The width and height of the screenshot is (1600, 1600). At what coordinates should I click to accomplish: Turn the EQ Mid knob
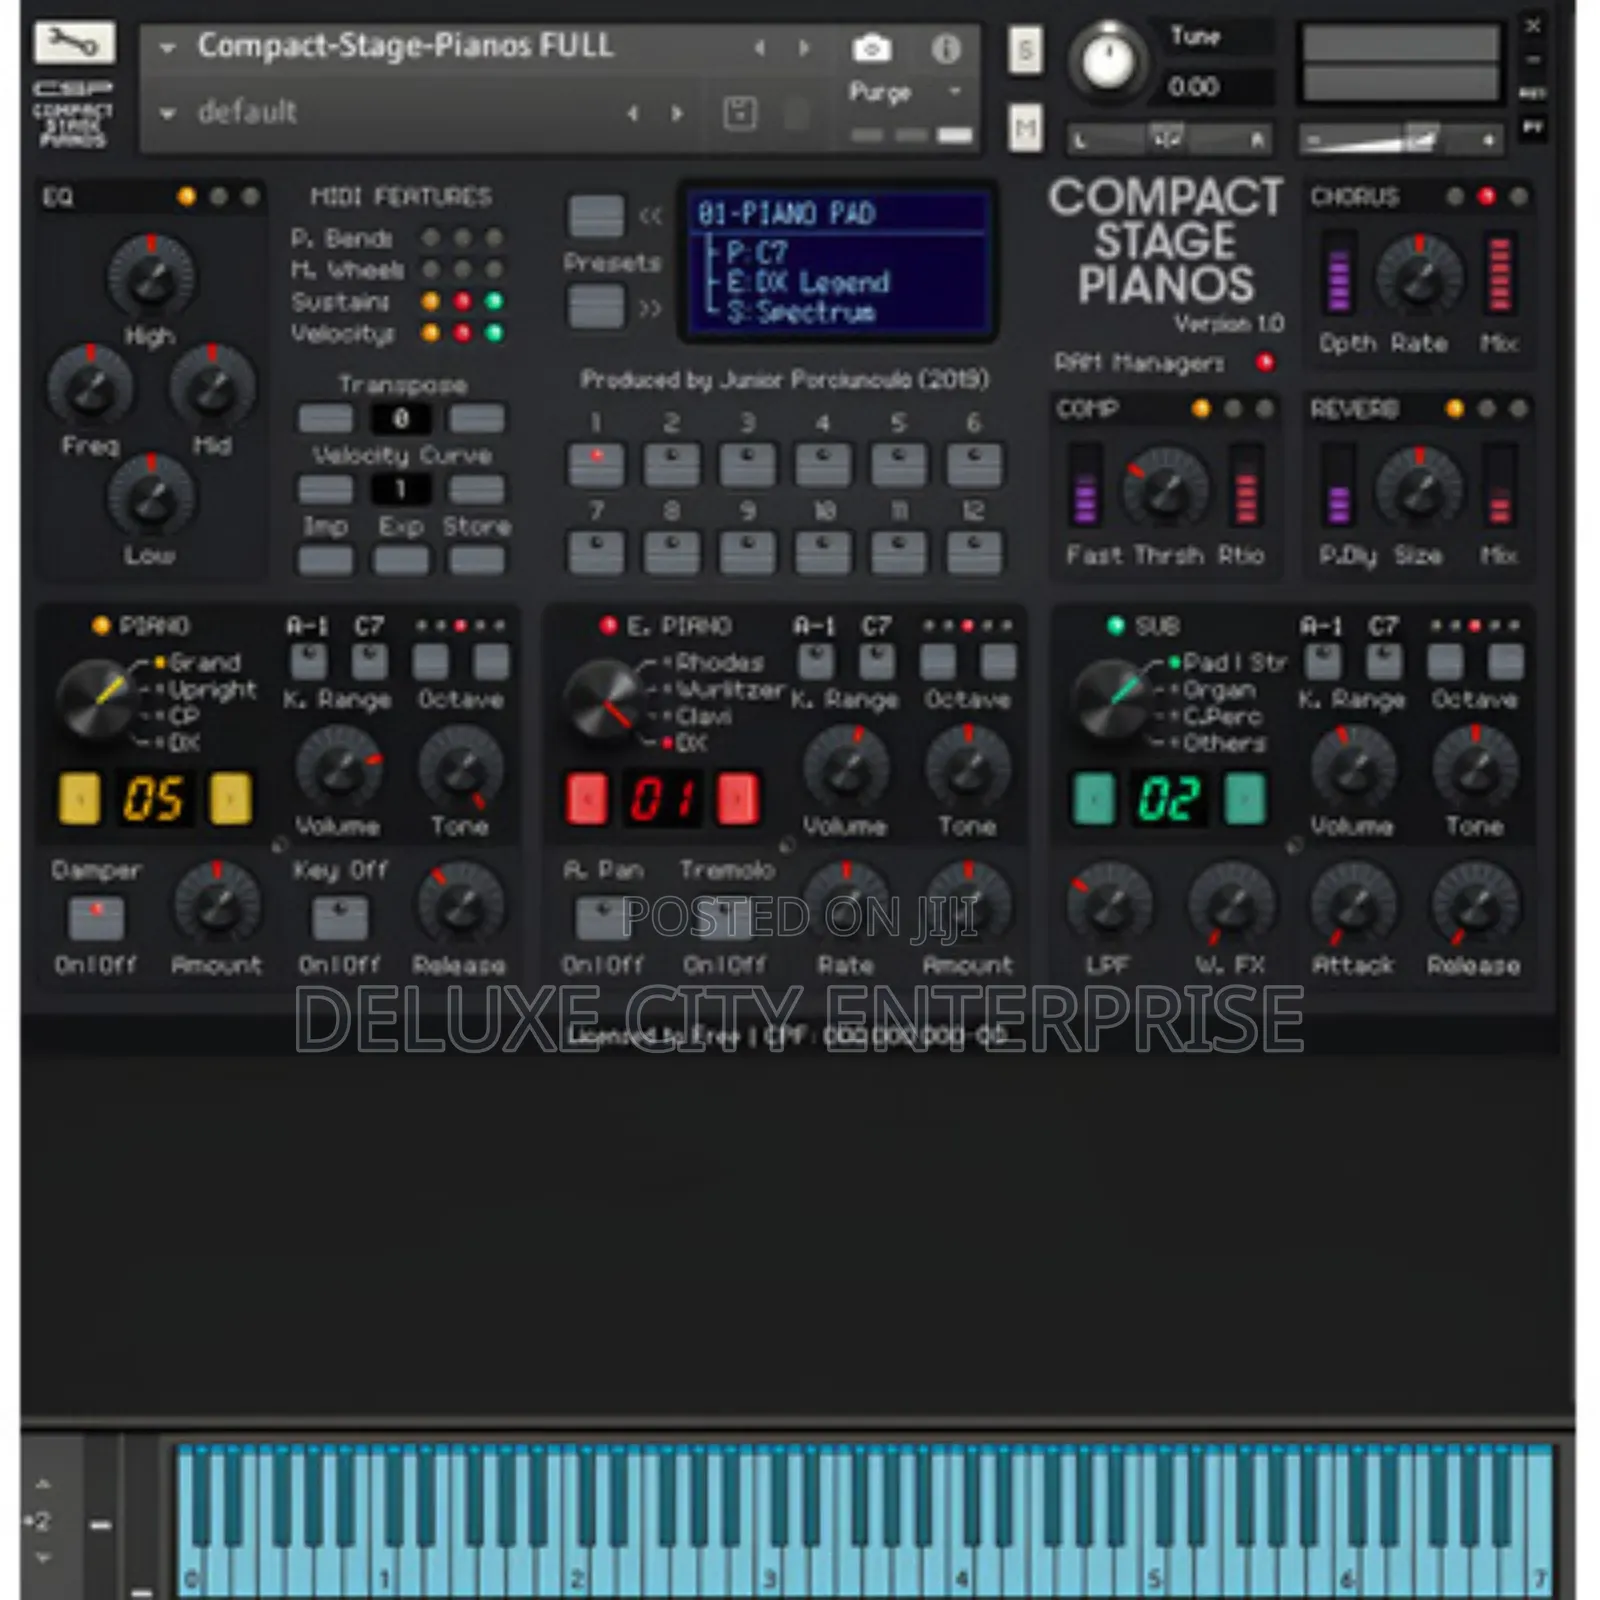click(212, 387)
